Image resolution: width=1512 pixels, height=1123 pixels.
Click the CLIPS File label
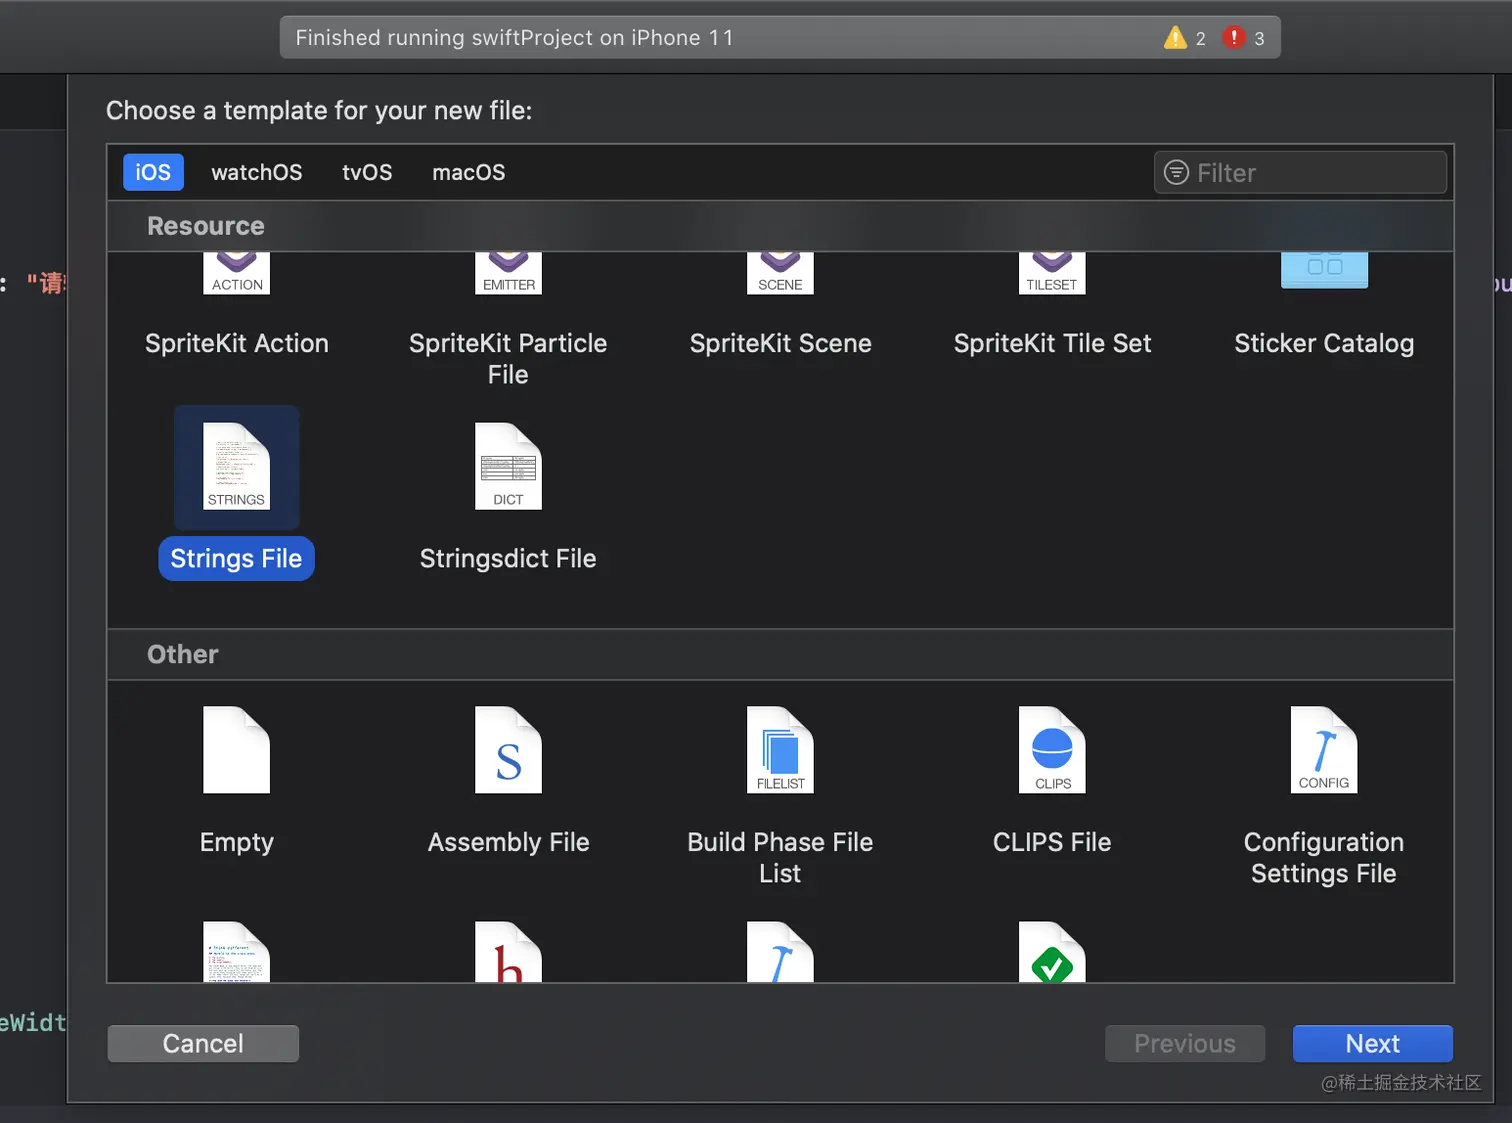pyautogui.click(x=1052, y=842)
